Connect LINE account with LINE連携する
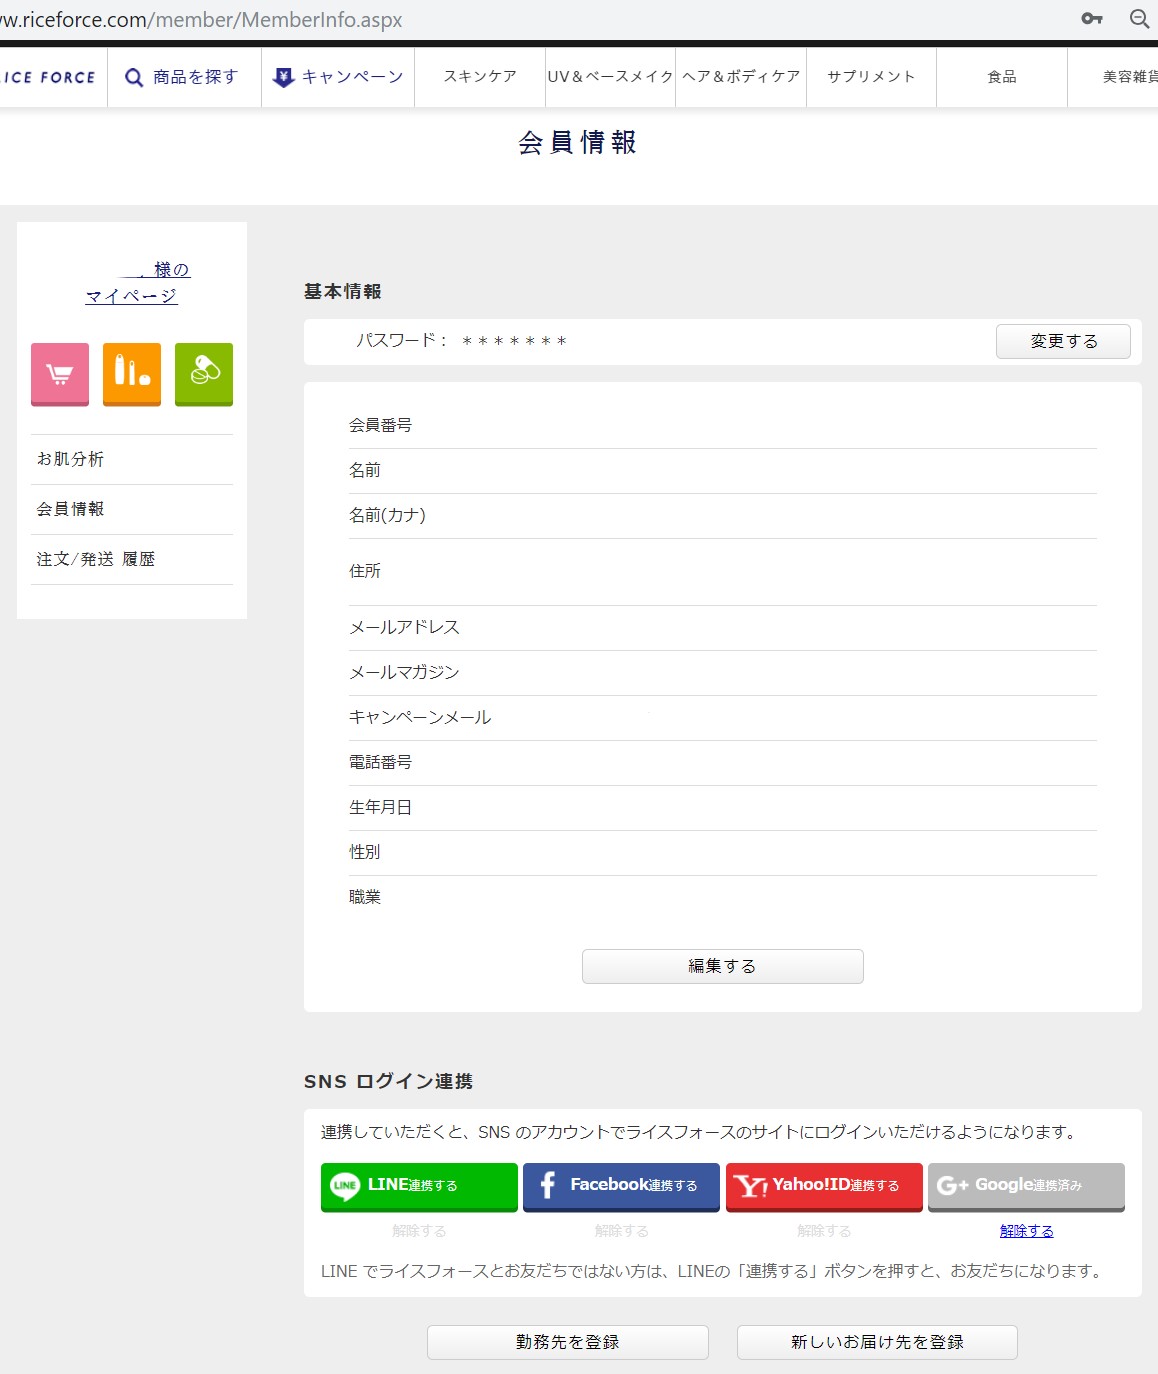1158x1374 pixels. (x=419, y=1186)
